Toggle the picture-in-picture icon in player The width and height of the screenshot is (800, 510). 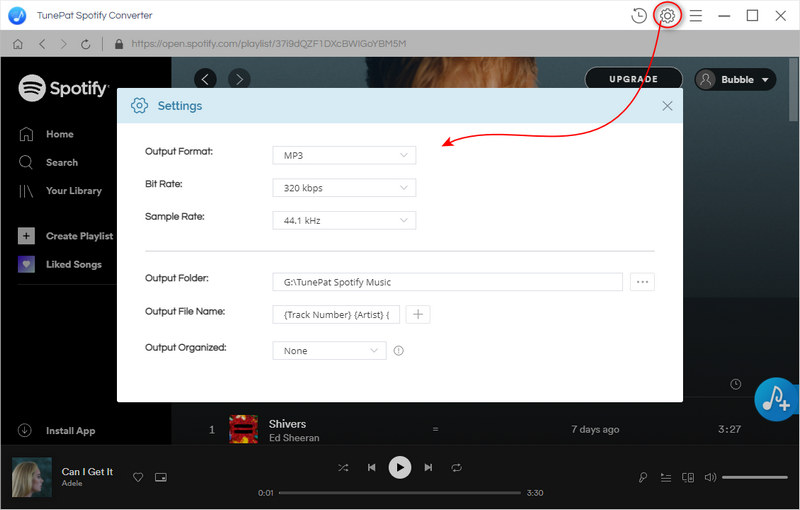click(x=161, y=477)
